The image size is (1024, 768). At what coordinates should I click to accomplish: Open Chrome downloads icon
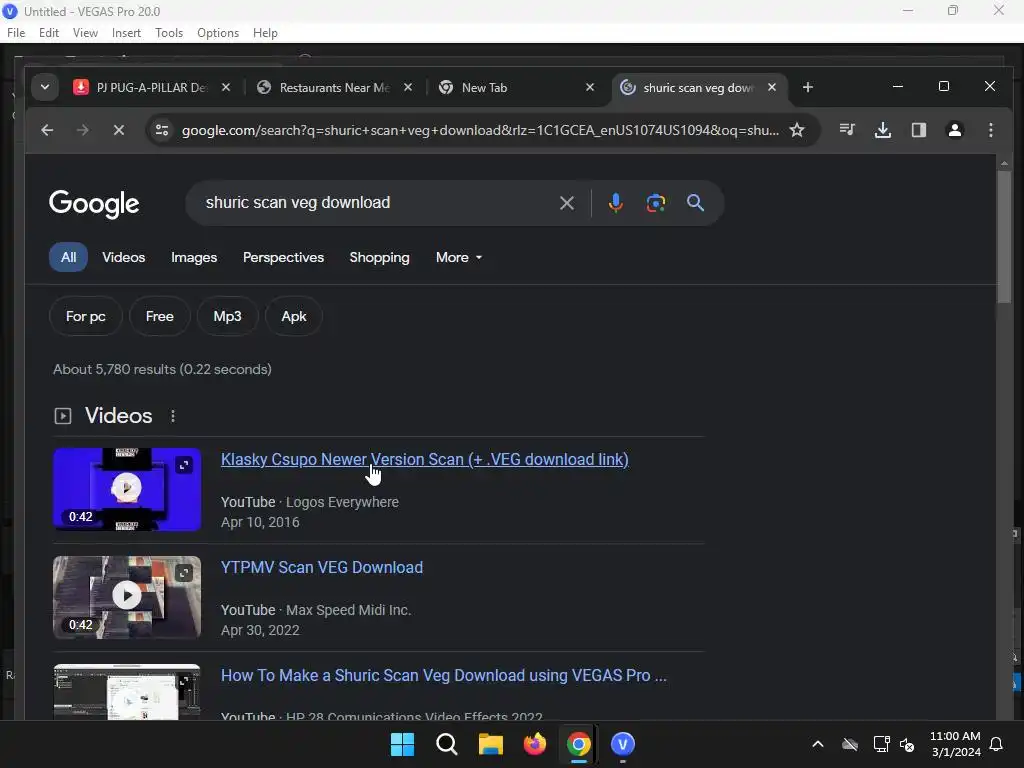pyautogui.click(x=883, y=130)
